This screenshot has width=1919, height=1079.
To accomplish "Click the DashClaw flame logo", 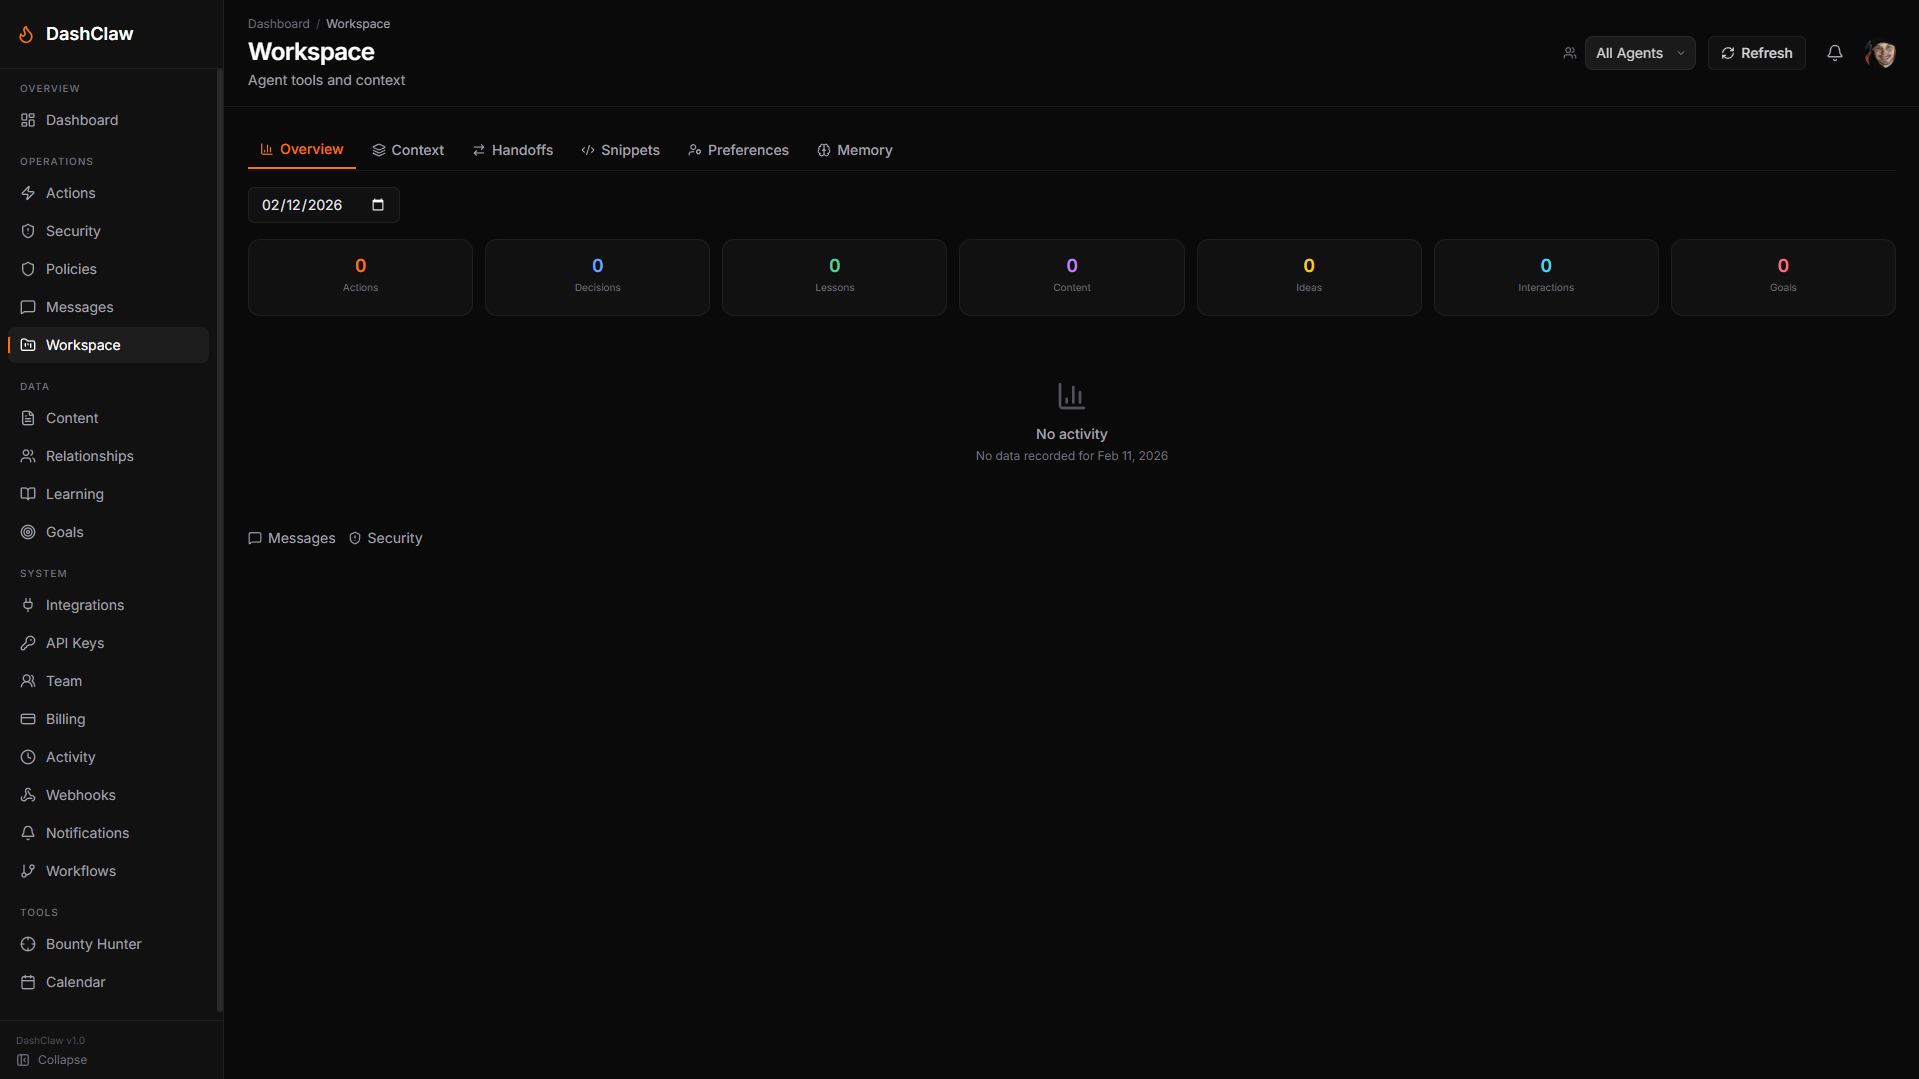I will 27,34.
